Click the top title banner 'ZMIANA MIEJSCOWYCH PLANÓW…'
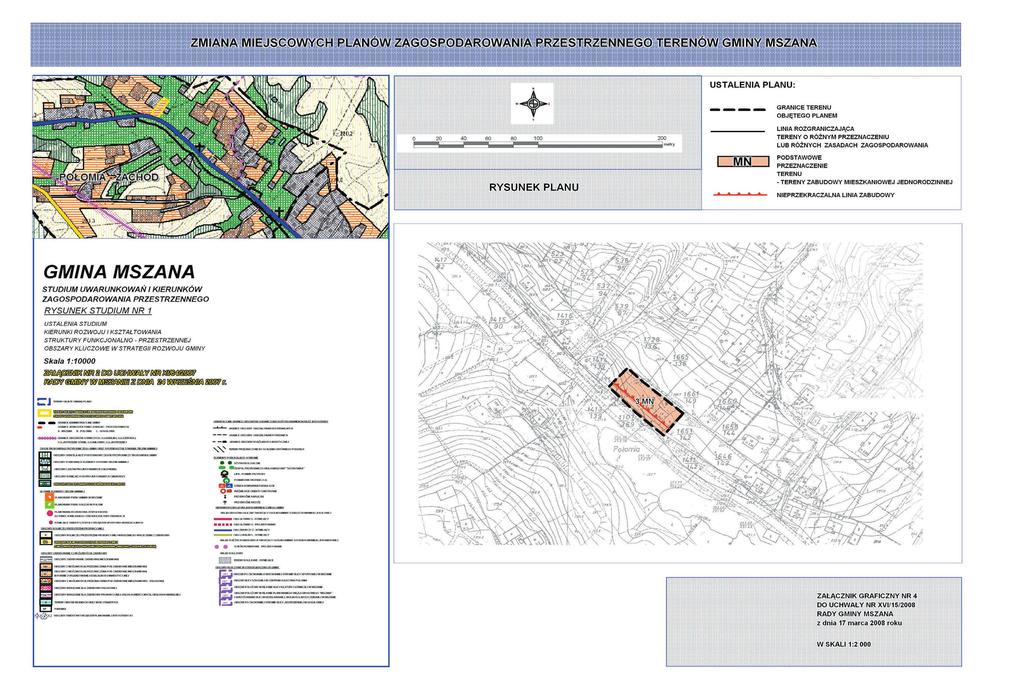This screenshot has width=1024, height=700. click(x=496, y=44)
